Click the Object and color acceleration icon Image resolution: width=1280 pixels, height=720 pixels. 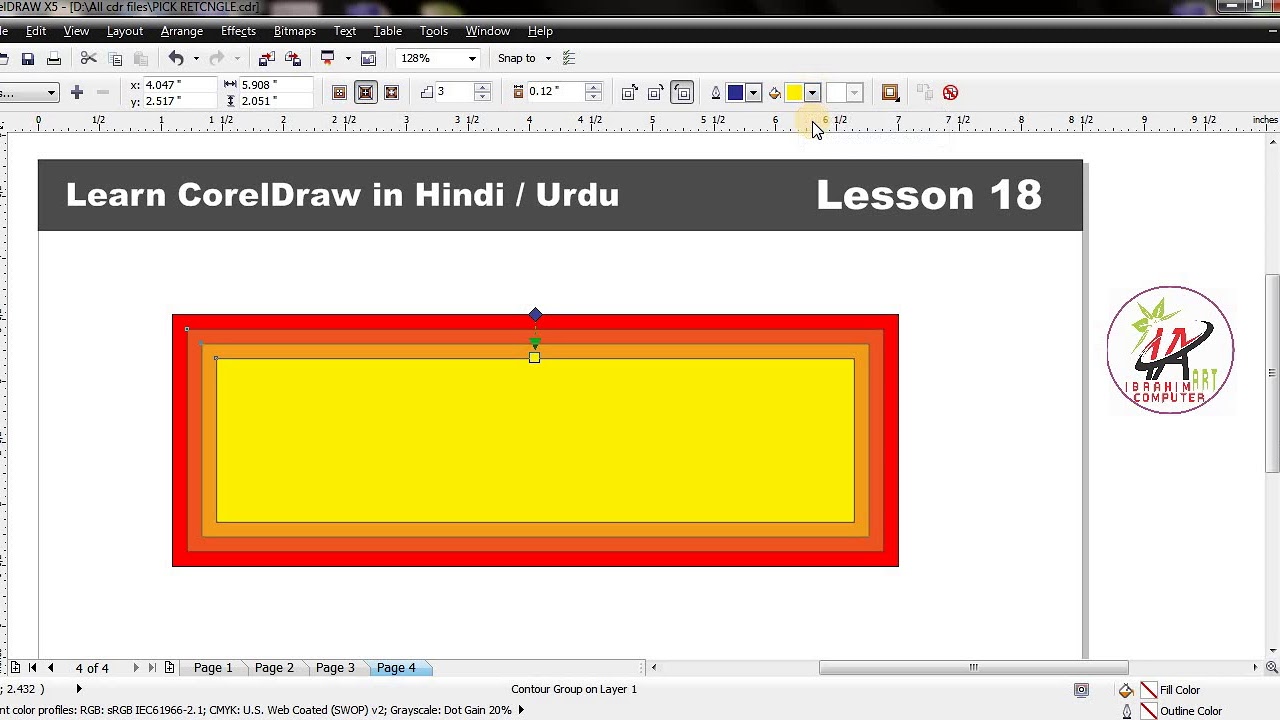click(890, 93)
